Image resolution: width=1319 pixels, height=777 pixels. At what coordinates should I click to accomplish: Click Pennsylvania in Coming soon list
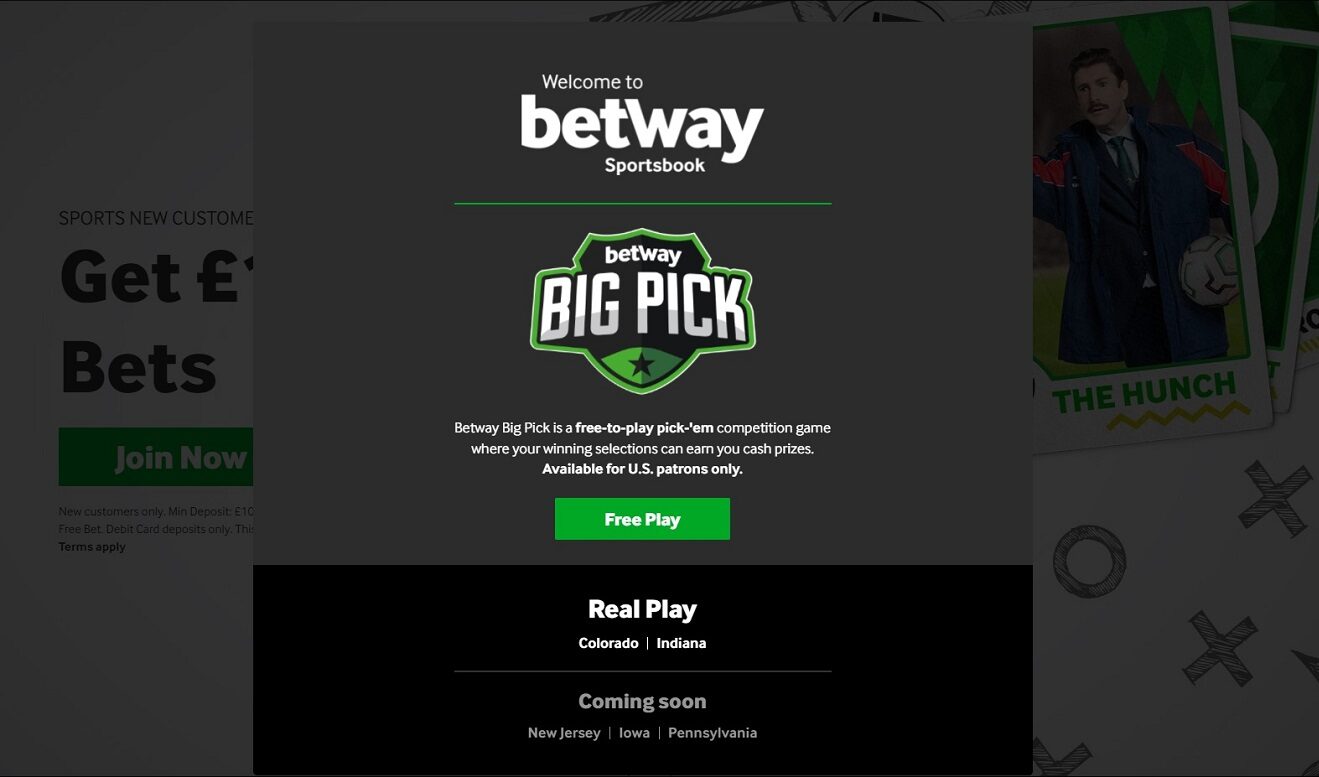[712, 733]
